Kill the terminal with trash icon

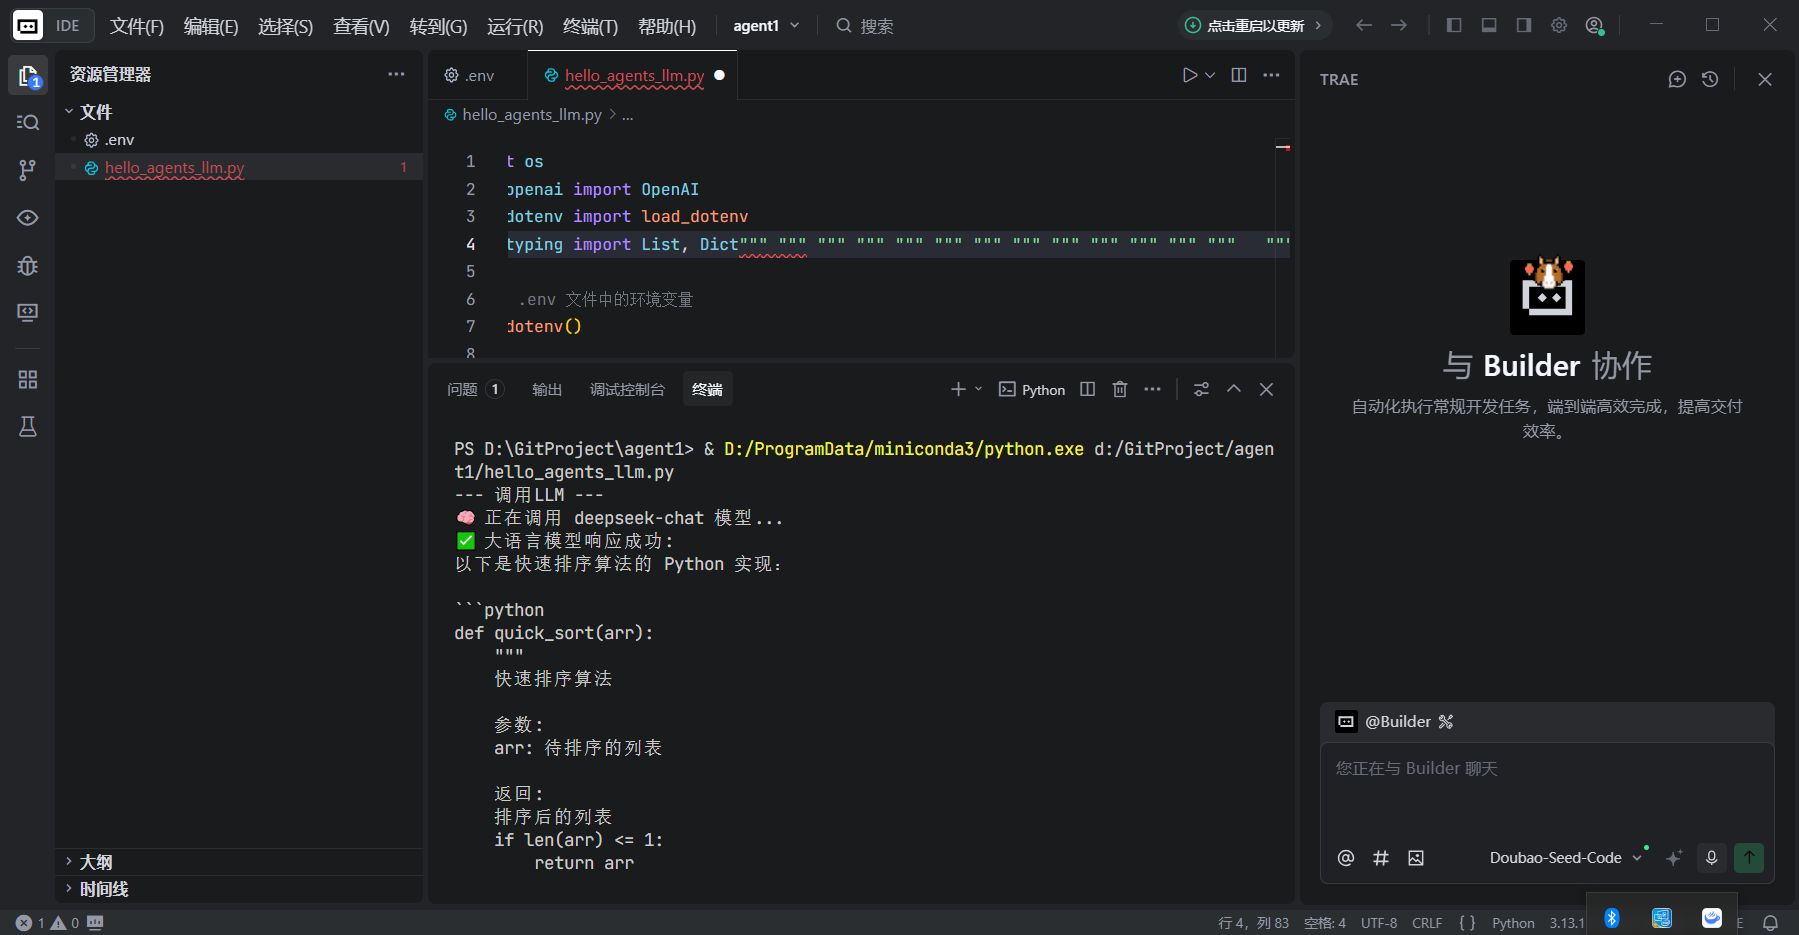click(x=1120, y=389)
